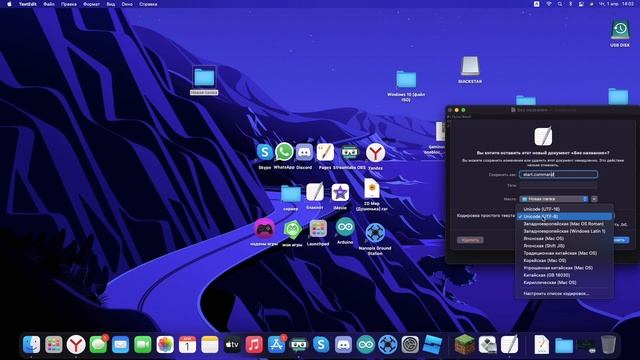Choose Японская (Mac OS) encoding
The height and width of the screenshot is (360, 640).
pyautogui.click(x=564, y=238)
